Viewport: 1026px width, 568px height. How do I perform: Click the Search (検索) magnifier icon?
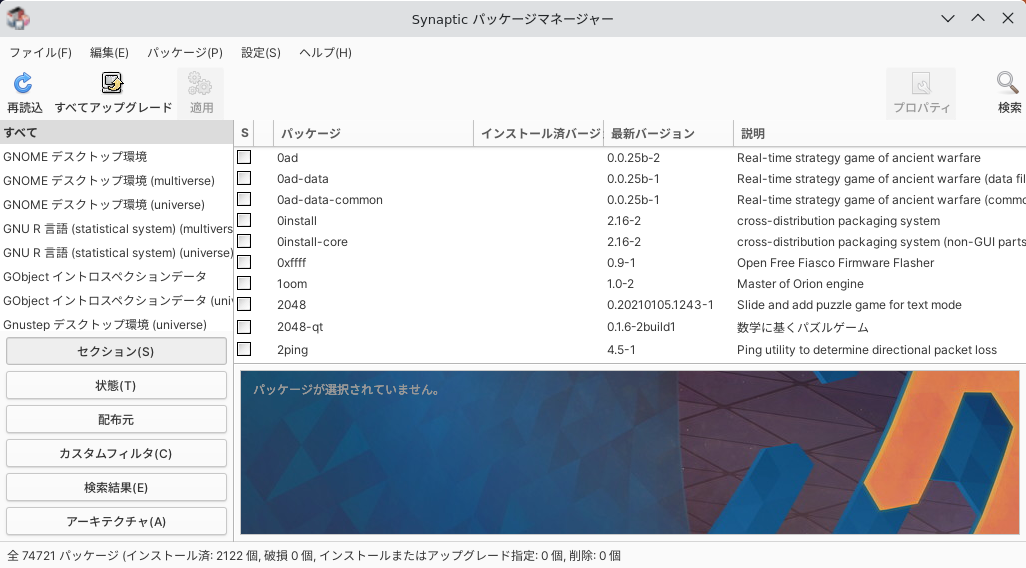tap(1008, 83)
